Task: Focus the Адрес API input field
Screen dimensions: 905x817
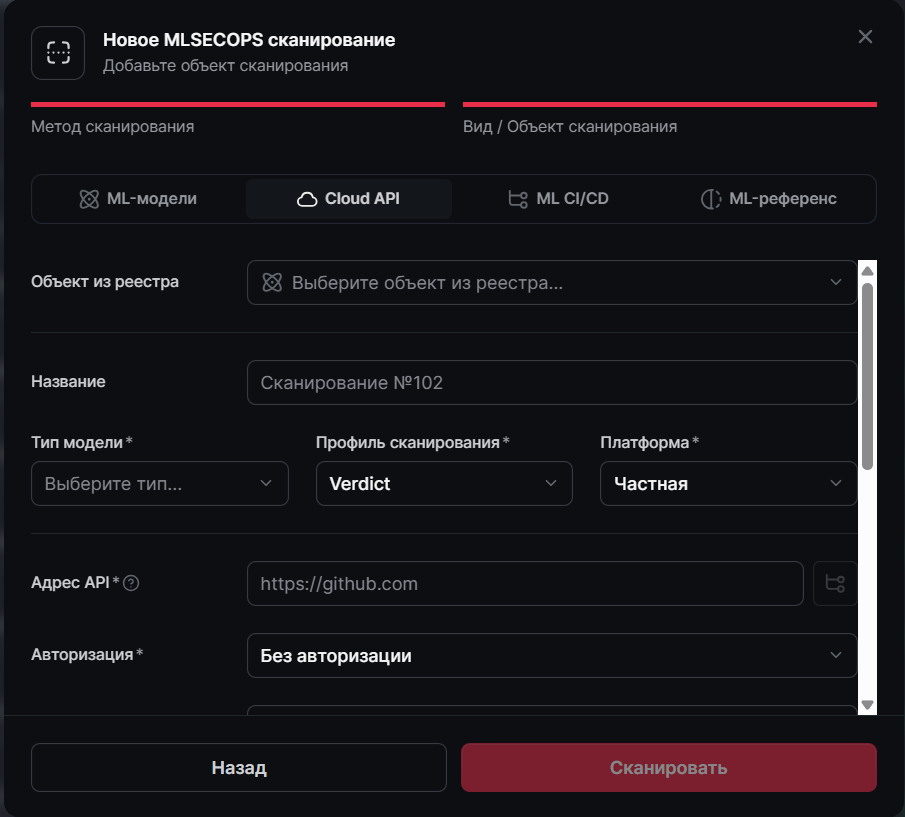Action: pos(525,583)
